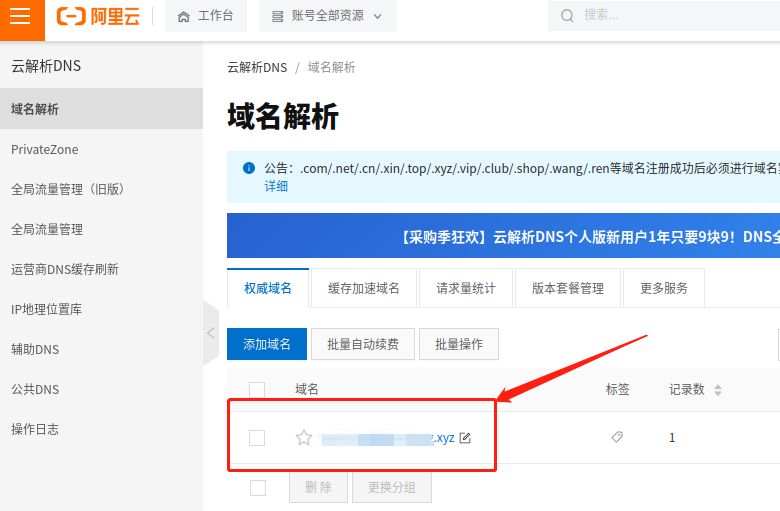Open the 版本套餐管理 tab
This screenshot has height=511, width=780.
[568, 288]
